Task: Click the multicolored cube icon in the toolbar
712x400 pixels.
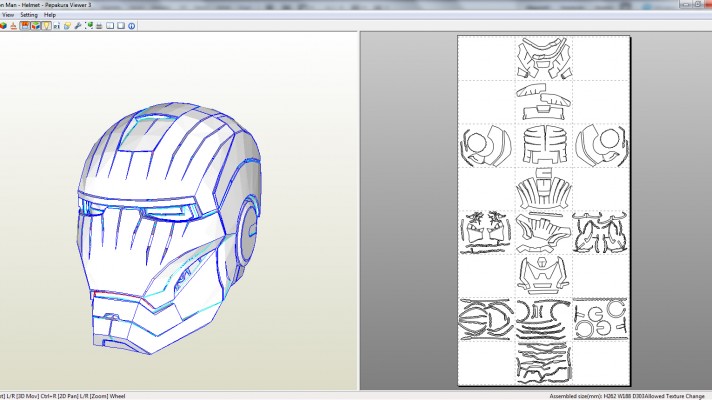Action: coord(3,26)
